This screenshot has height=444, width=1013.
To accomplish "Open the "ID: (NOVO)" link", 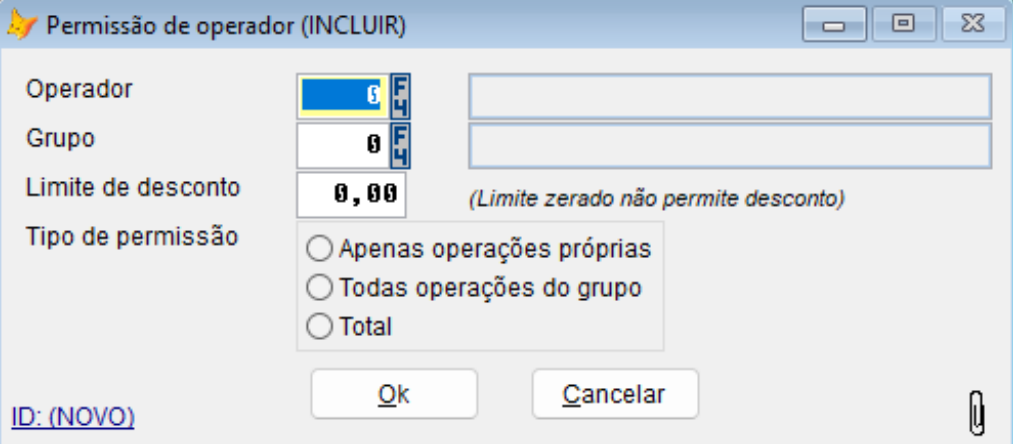I will [x=72, y=416].
